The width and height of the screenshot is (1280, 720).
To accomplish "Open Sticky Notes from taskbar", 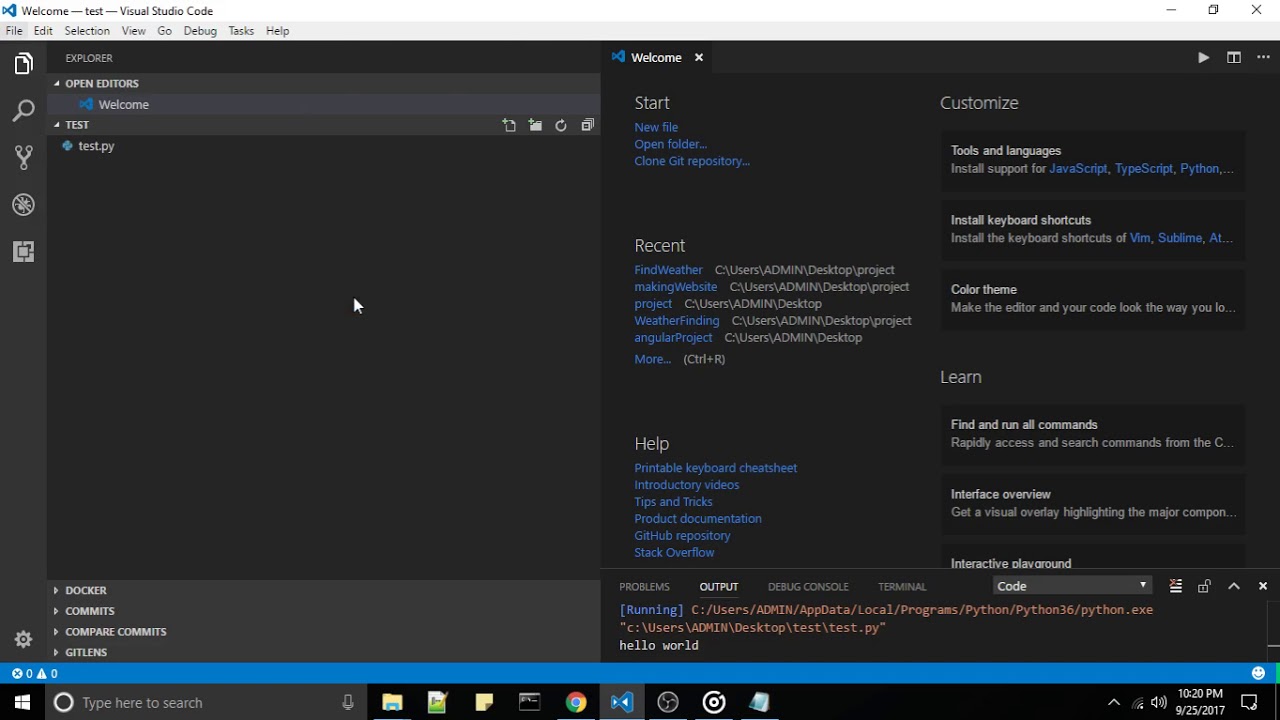I will (x=483, y=702).
